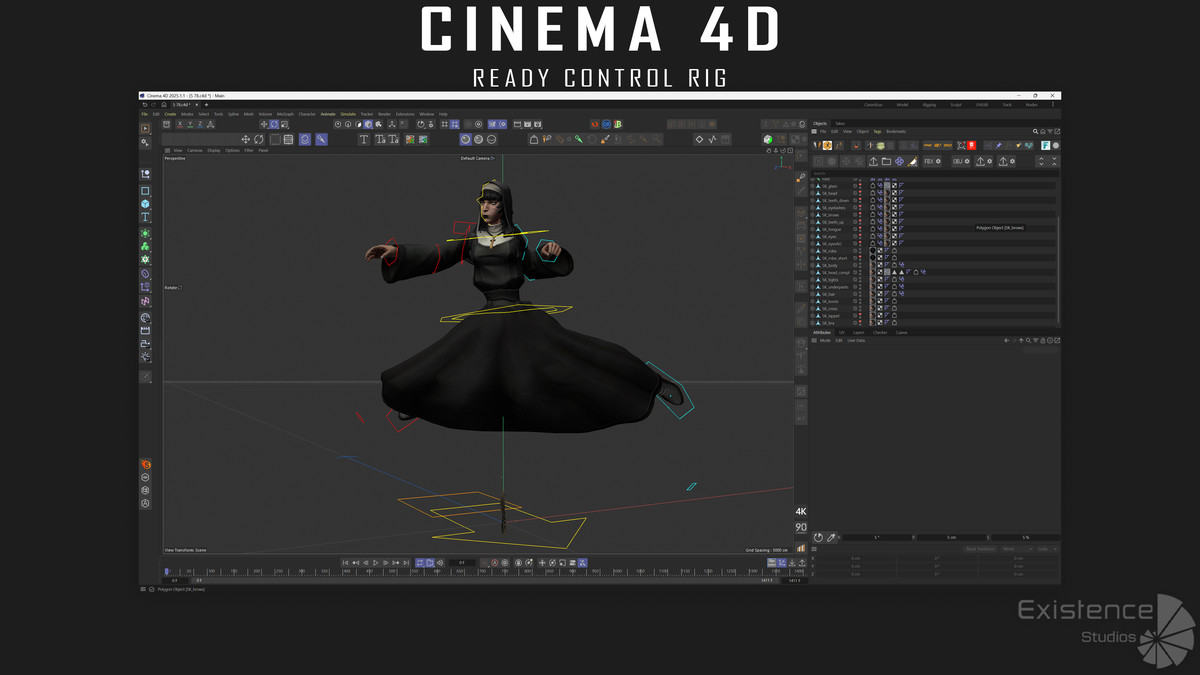The width and height of the screenshot is (1200, 675).
Task: Click the cube primitive icon in left sidebar
Action: (x=145, y=204)
